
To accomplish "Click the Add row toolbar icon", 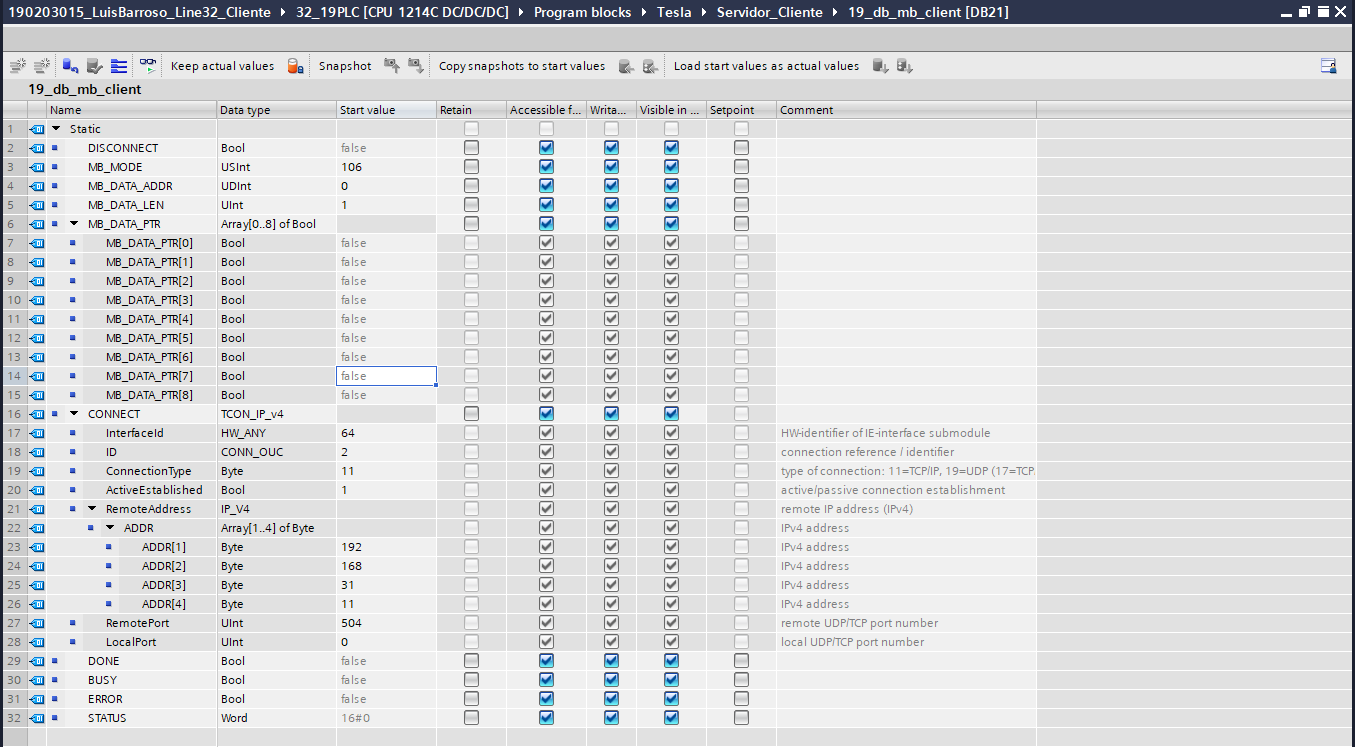I will click(41, 66).
